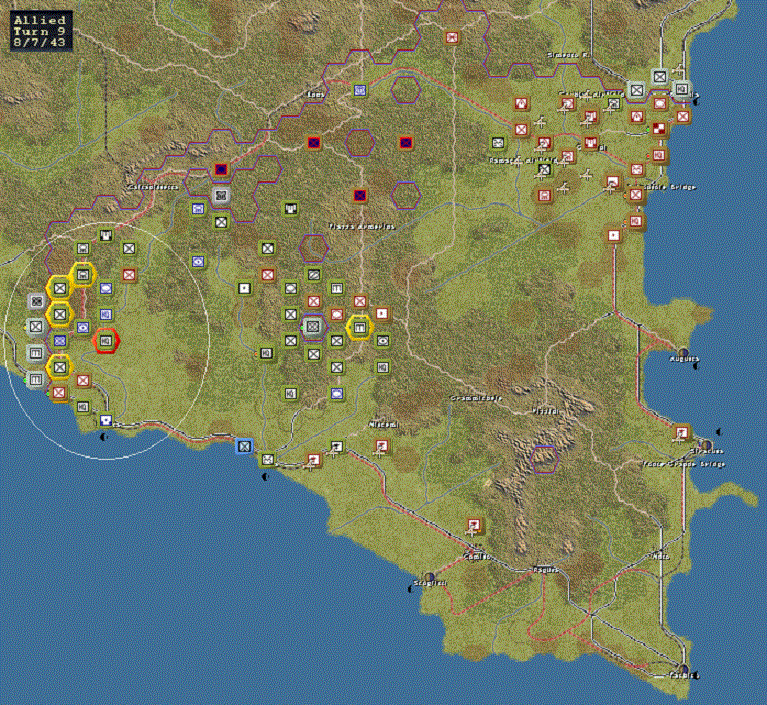Click the 'Pachino' map label
Viewport: 767px width, 705px height.
click(684, 676)
